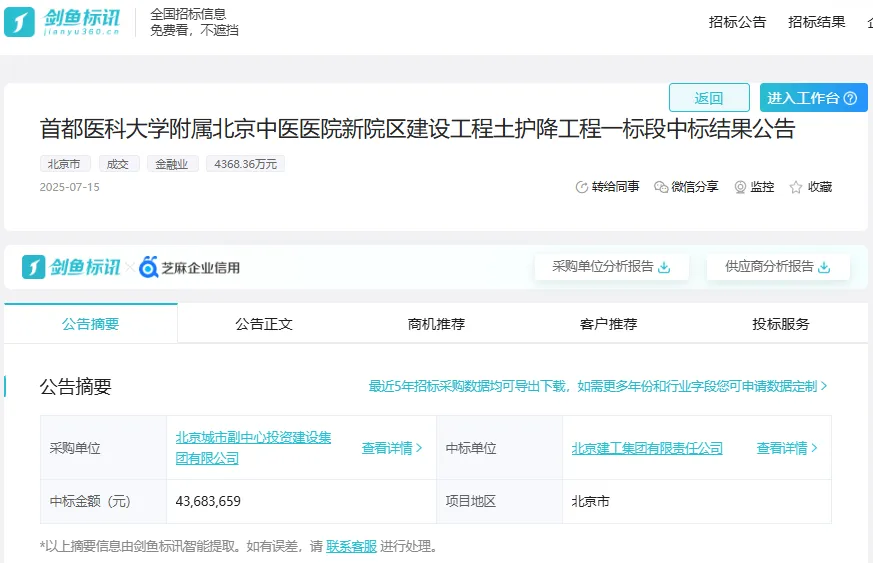Screen dimensions: 873x563
Task: Click the 芝麻企业信用 logo
Action: (x=190, y=267)
